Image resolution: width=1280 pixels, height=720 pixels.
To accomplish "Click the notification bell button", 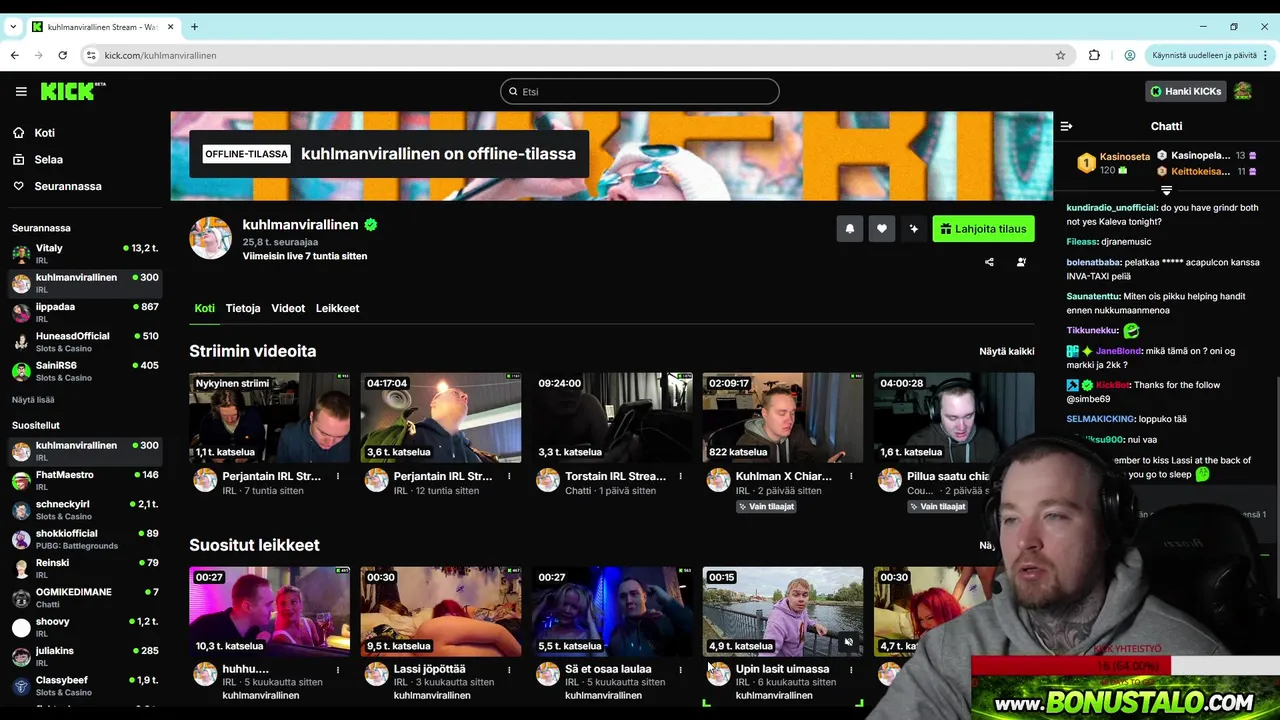I will 850,229.
